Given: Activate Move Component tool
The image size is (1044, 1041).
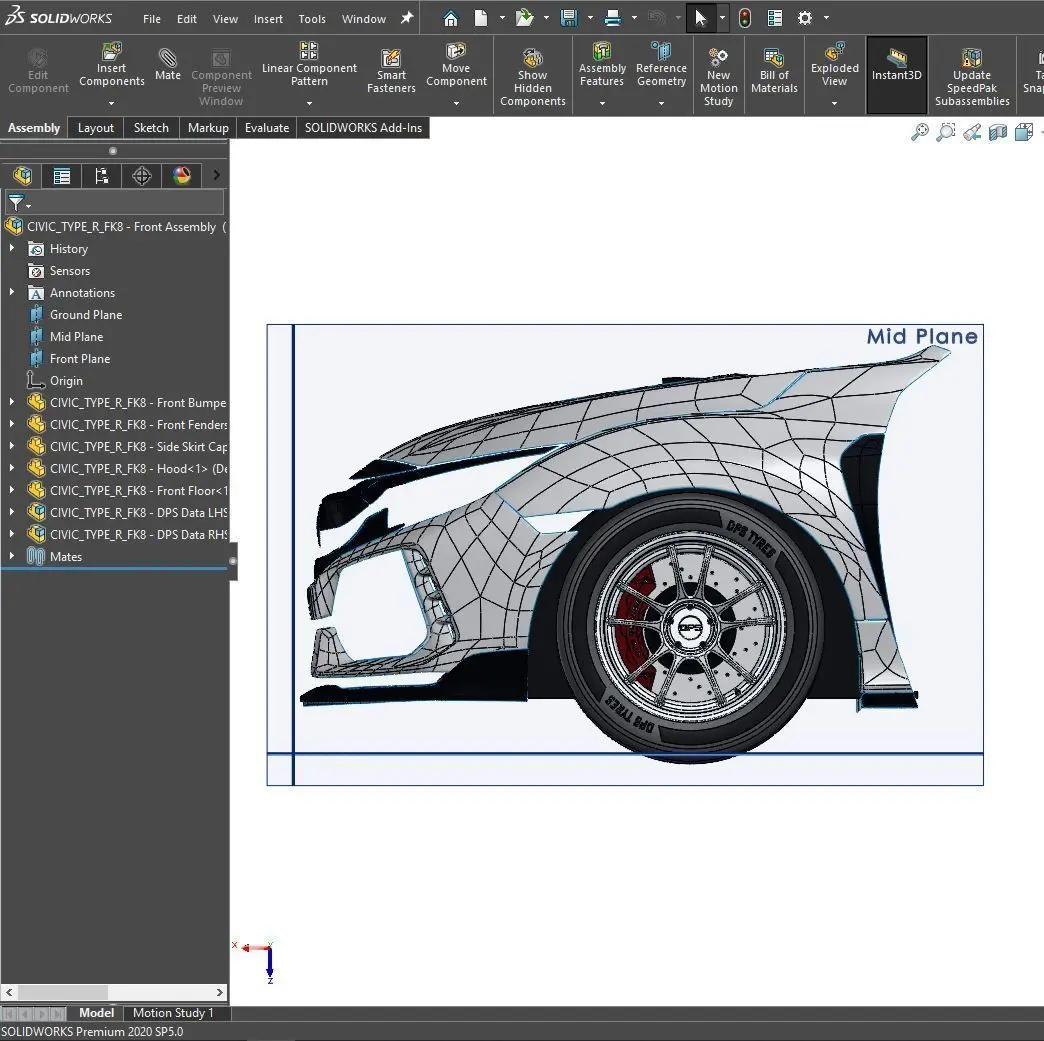Looking at the screenshot, I should click(456, 65).
